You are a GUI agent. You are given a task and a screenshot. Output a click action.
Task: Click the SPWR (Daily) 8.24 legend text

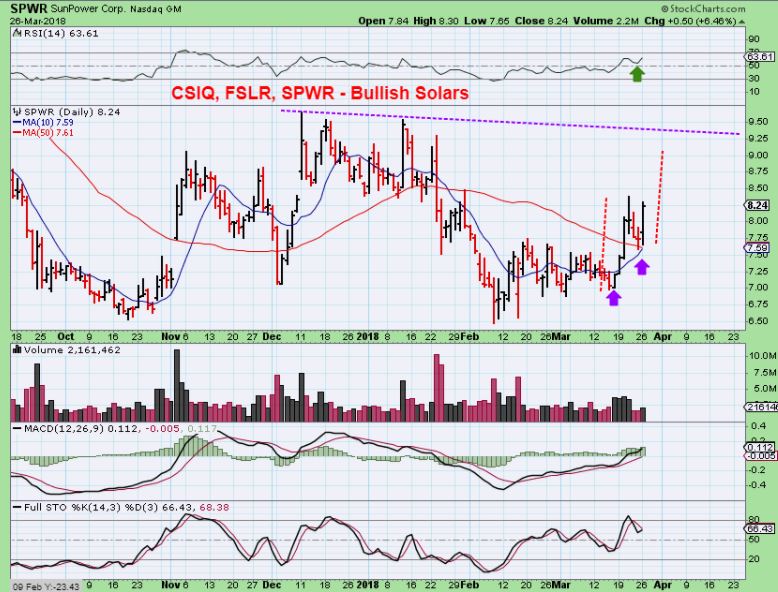[x=72, y=112]
